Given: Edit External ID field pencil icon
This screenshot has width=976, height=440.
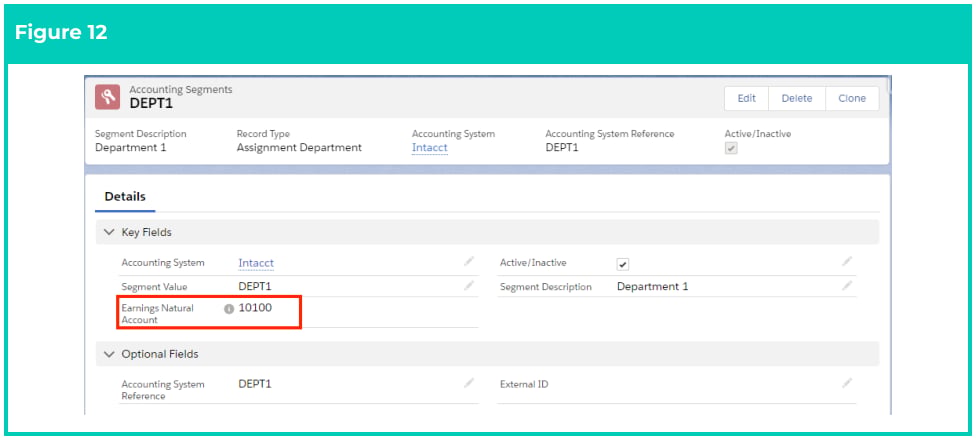Looking at the screenshot, I should coord(847,383).
